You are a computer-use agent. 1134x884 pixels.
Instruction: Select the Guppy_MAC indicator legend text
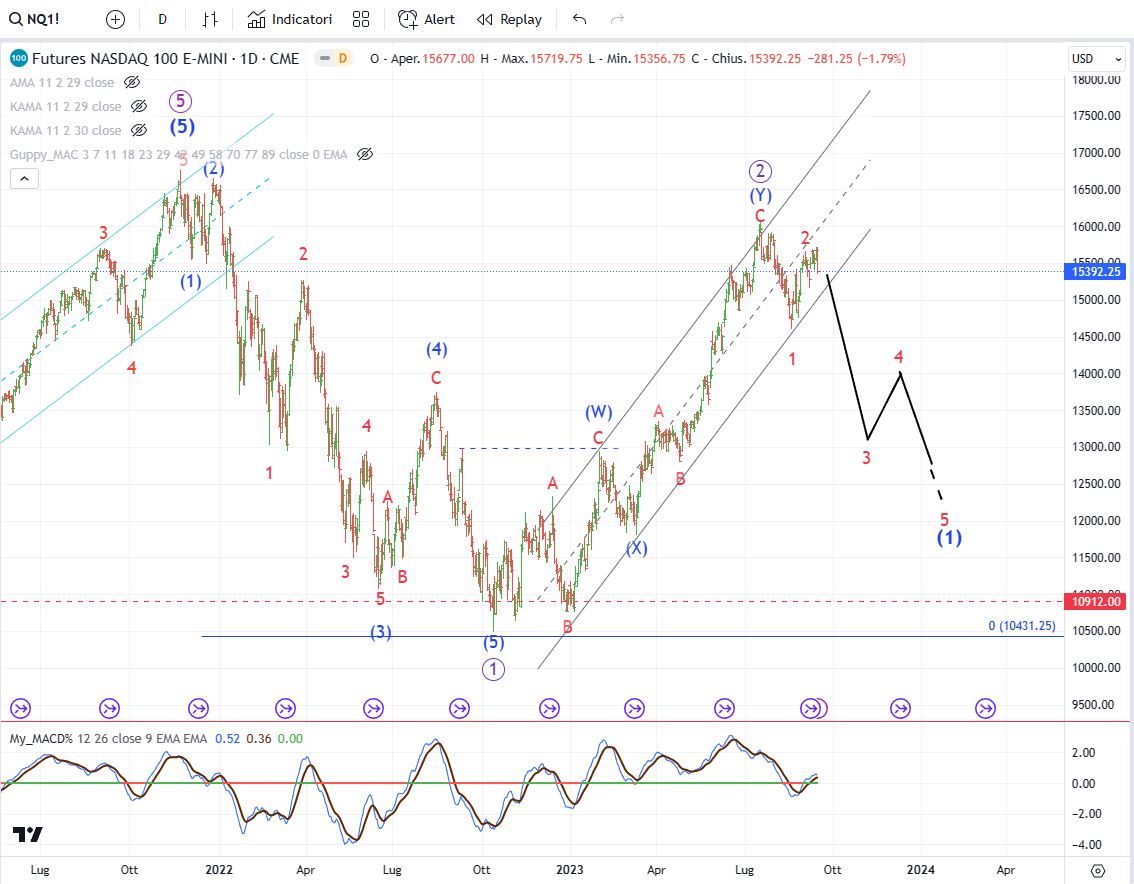click(x=179, y=154)
